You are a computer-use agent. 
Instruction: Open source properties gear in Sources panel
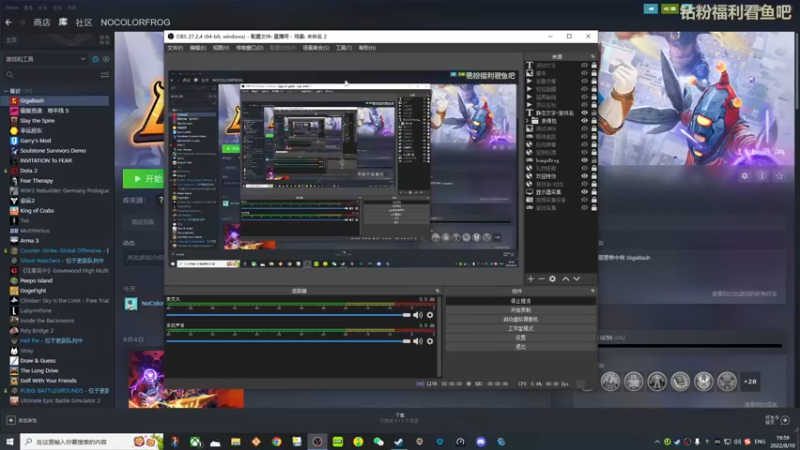tap(553, 279)
